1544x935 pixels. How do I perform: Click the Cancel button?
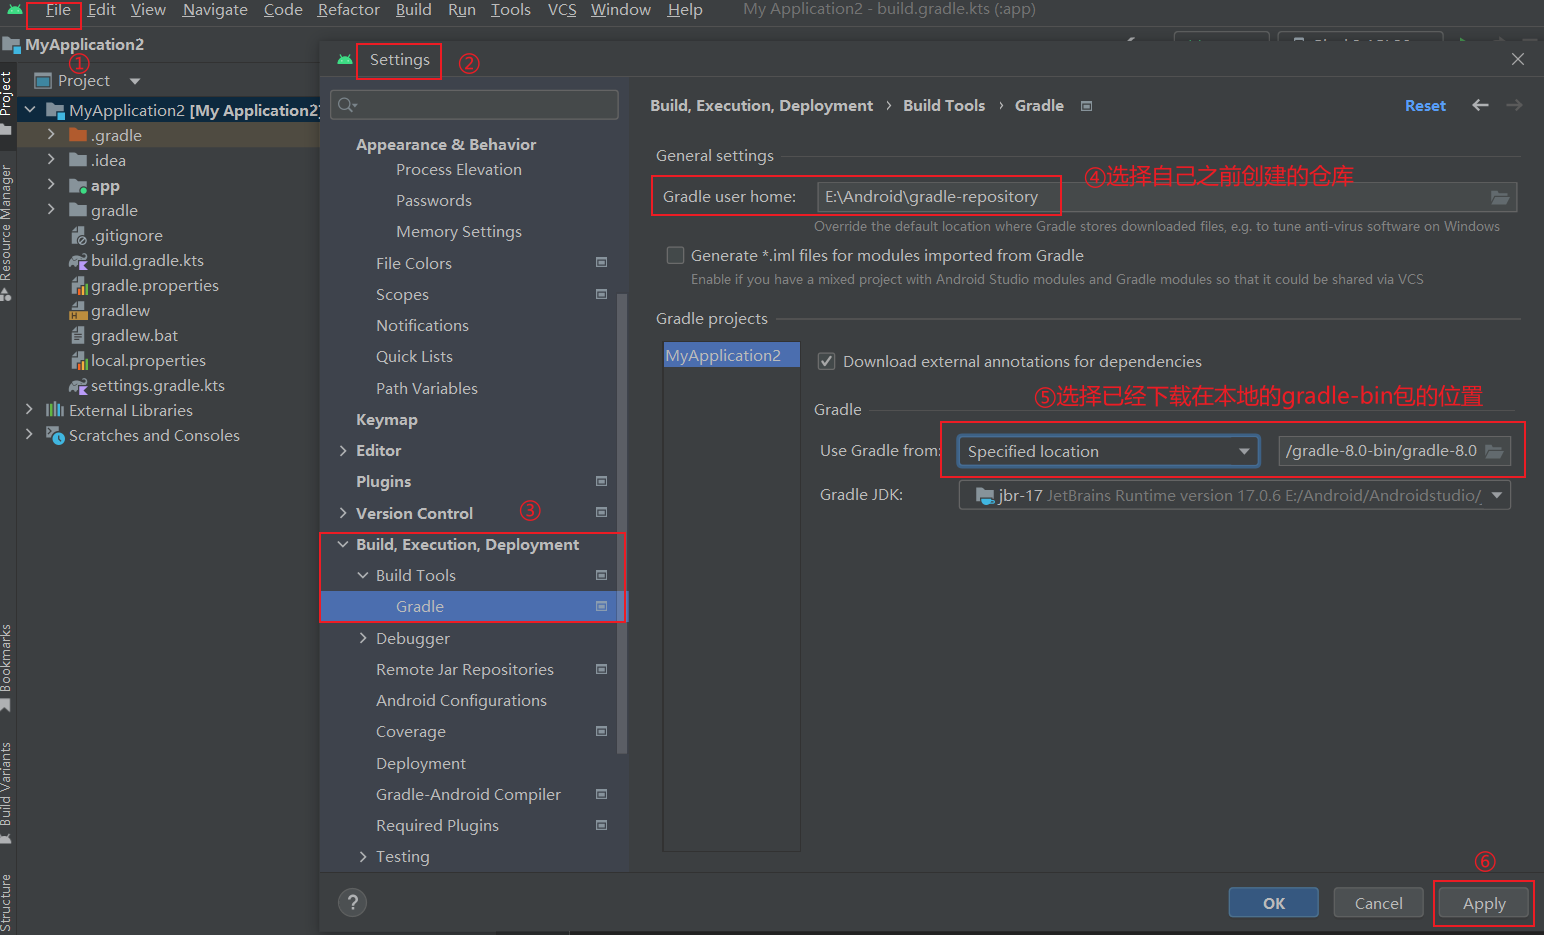(x=1378, y=903)
